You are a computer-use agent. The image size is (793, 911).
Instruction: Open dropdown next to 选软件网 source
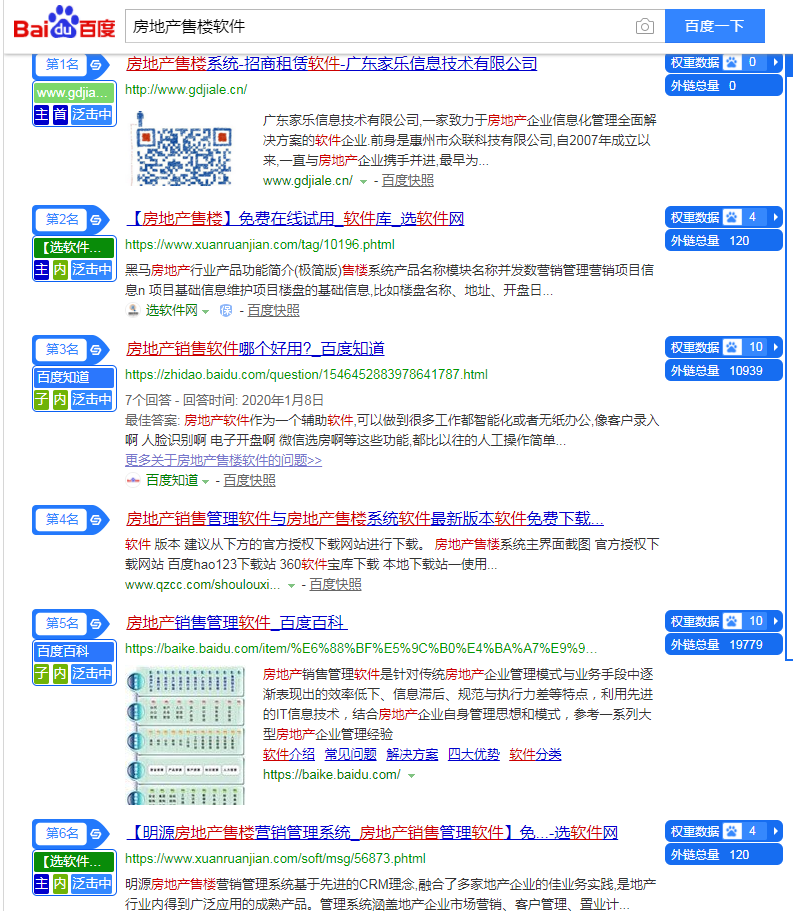click(x=206, y=312)
